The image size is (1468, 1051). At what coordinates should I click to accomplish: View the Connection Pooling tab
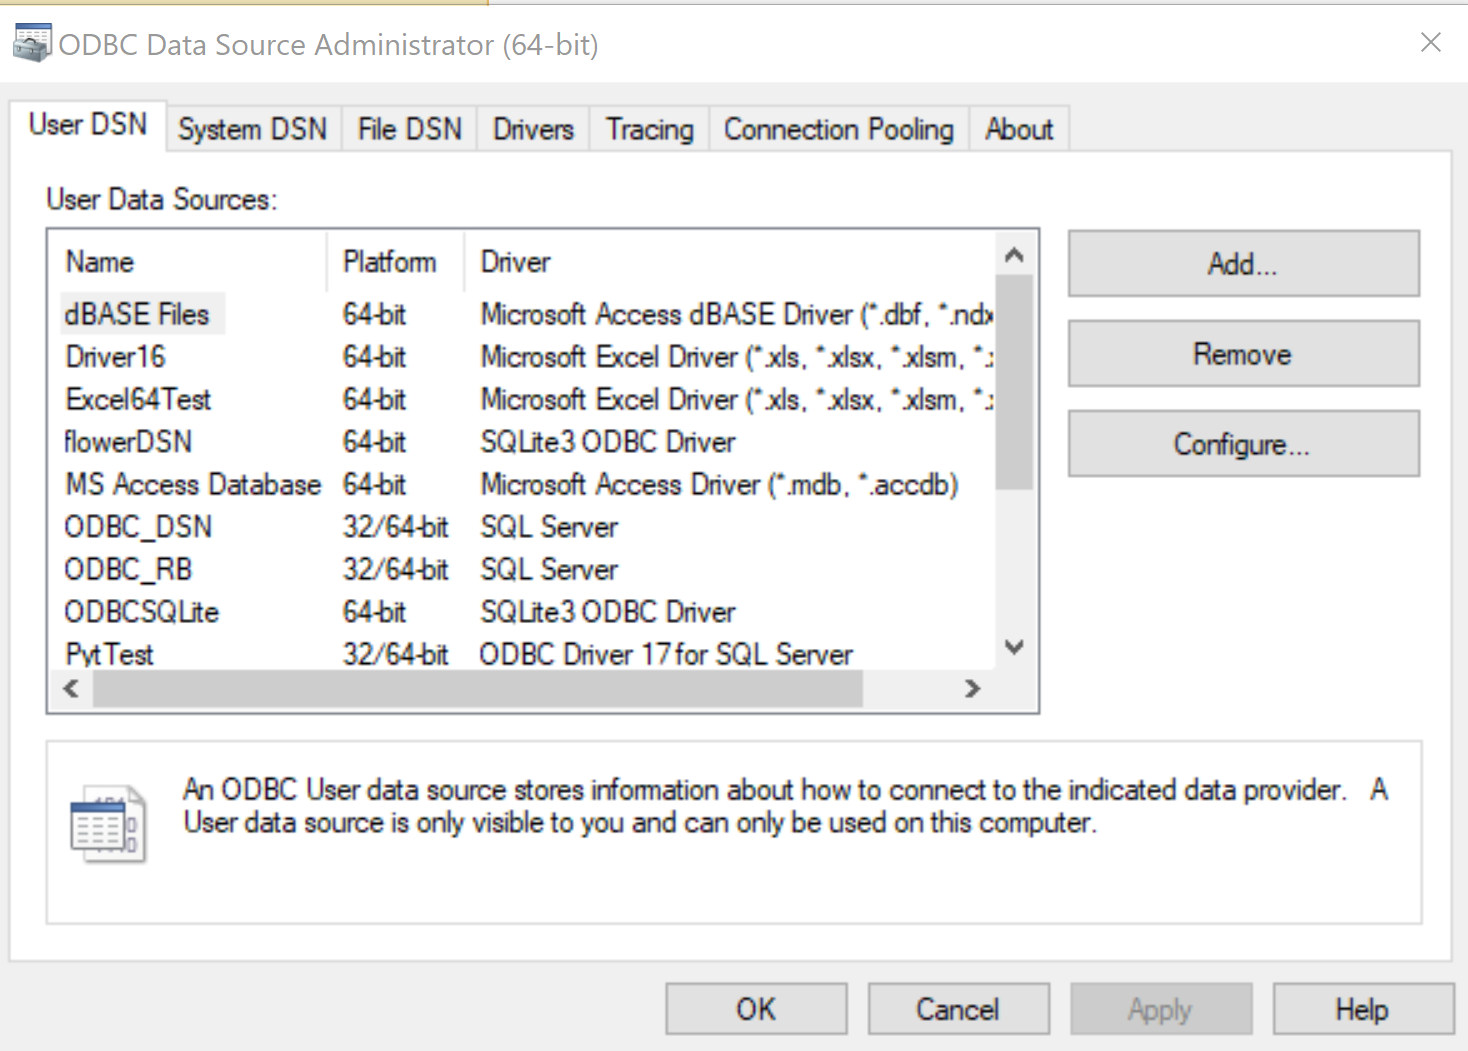click(x=838, y=129)
